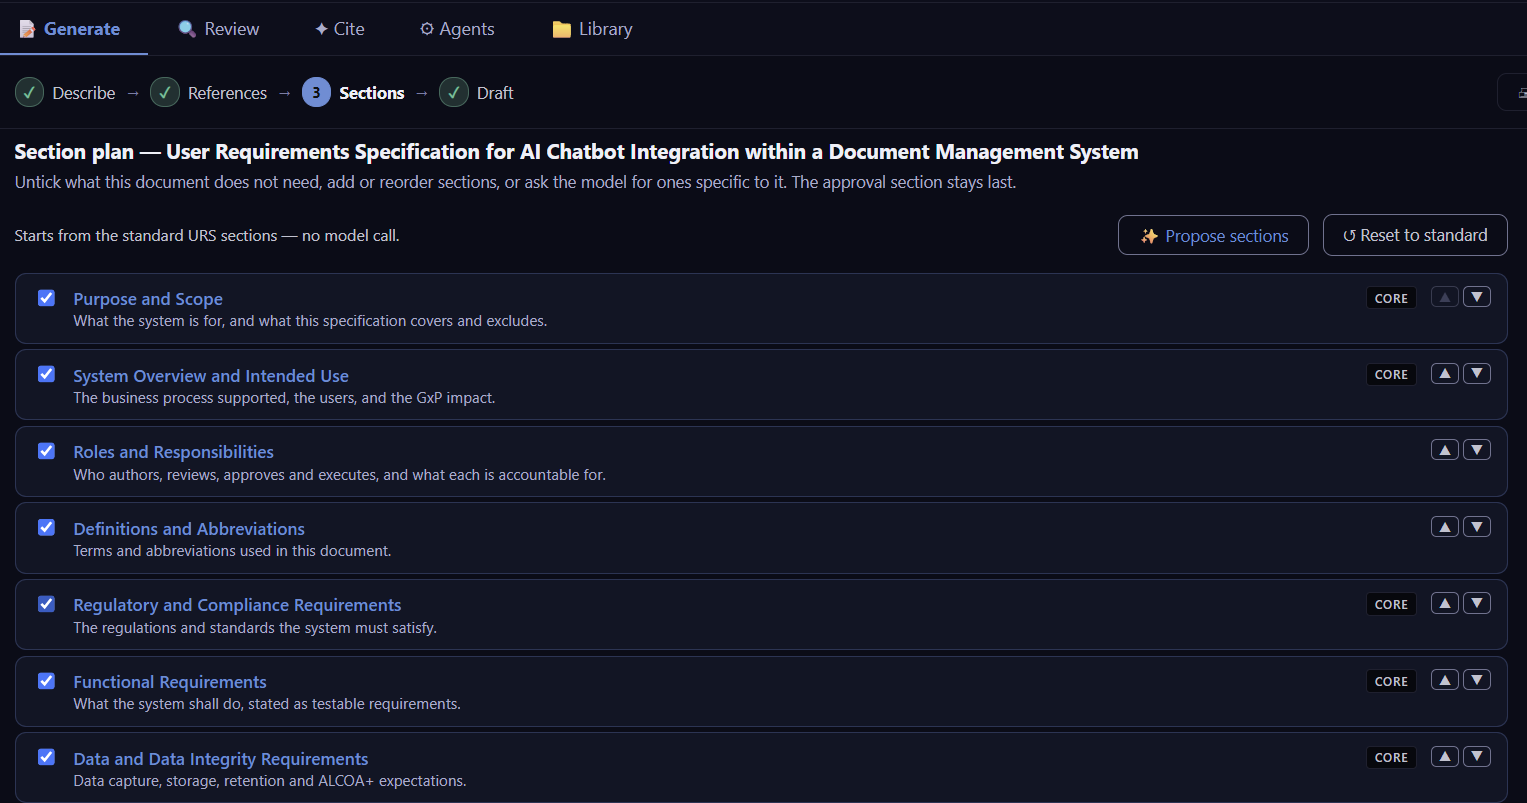Click CORE badge on System Overview row
The image size is (1527, 803).
[1391, 374]
